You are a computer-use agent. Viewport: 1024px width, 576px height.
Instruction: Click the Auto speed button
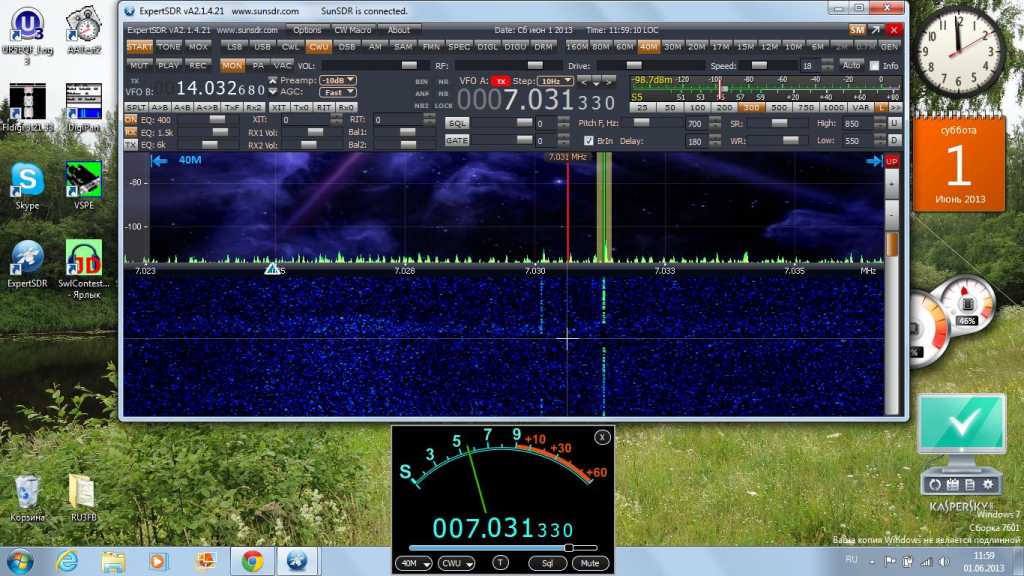[x=852, y=65]
